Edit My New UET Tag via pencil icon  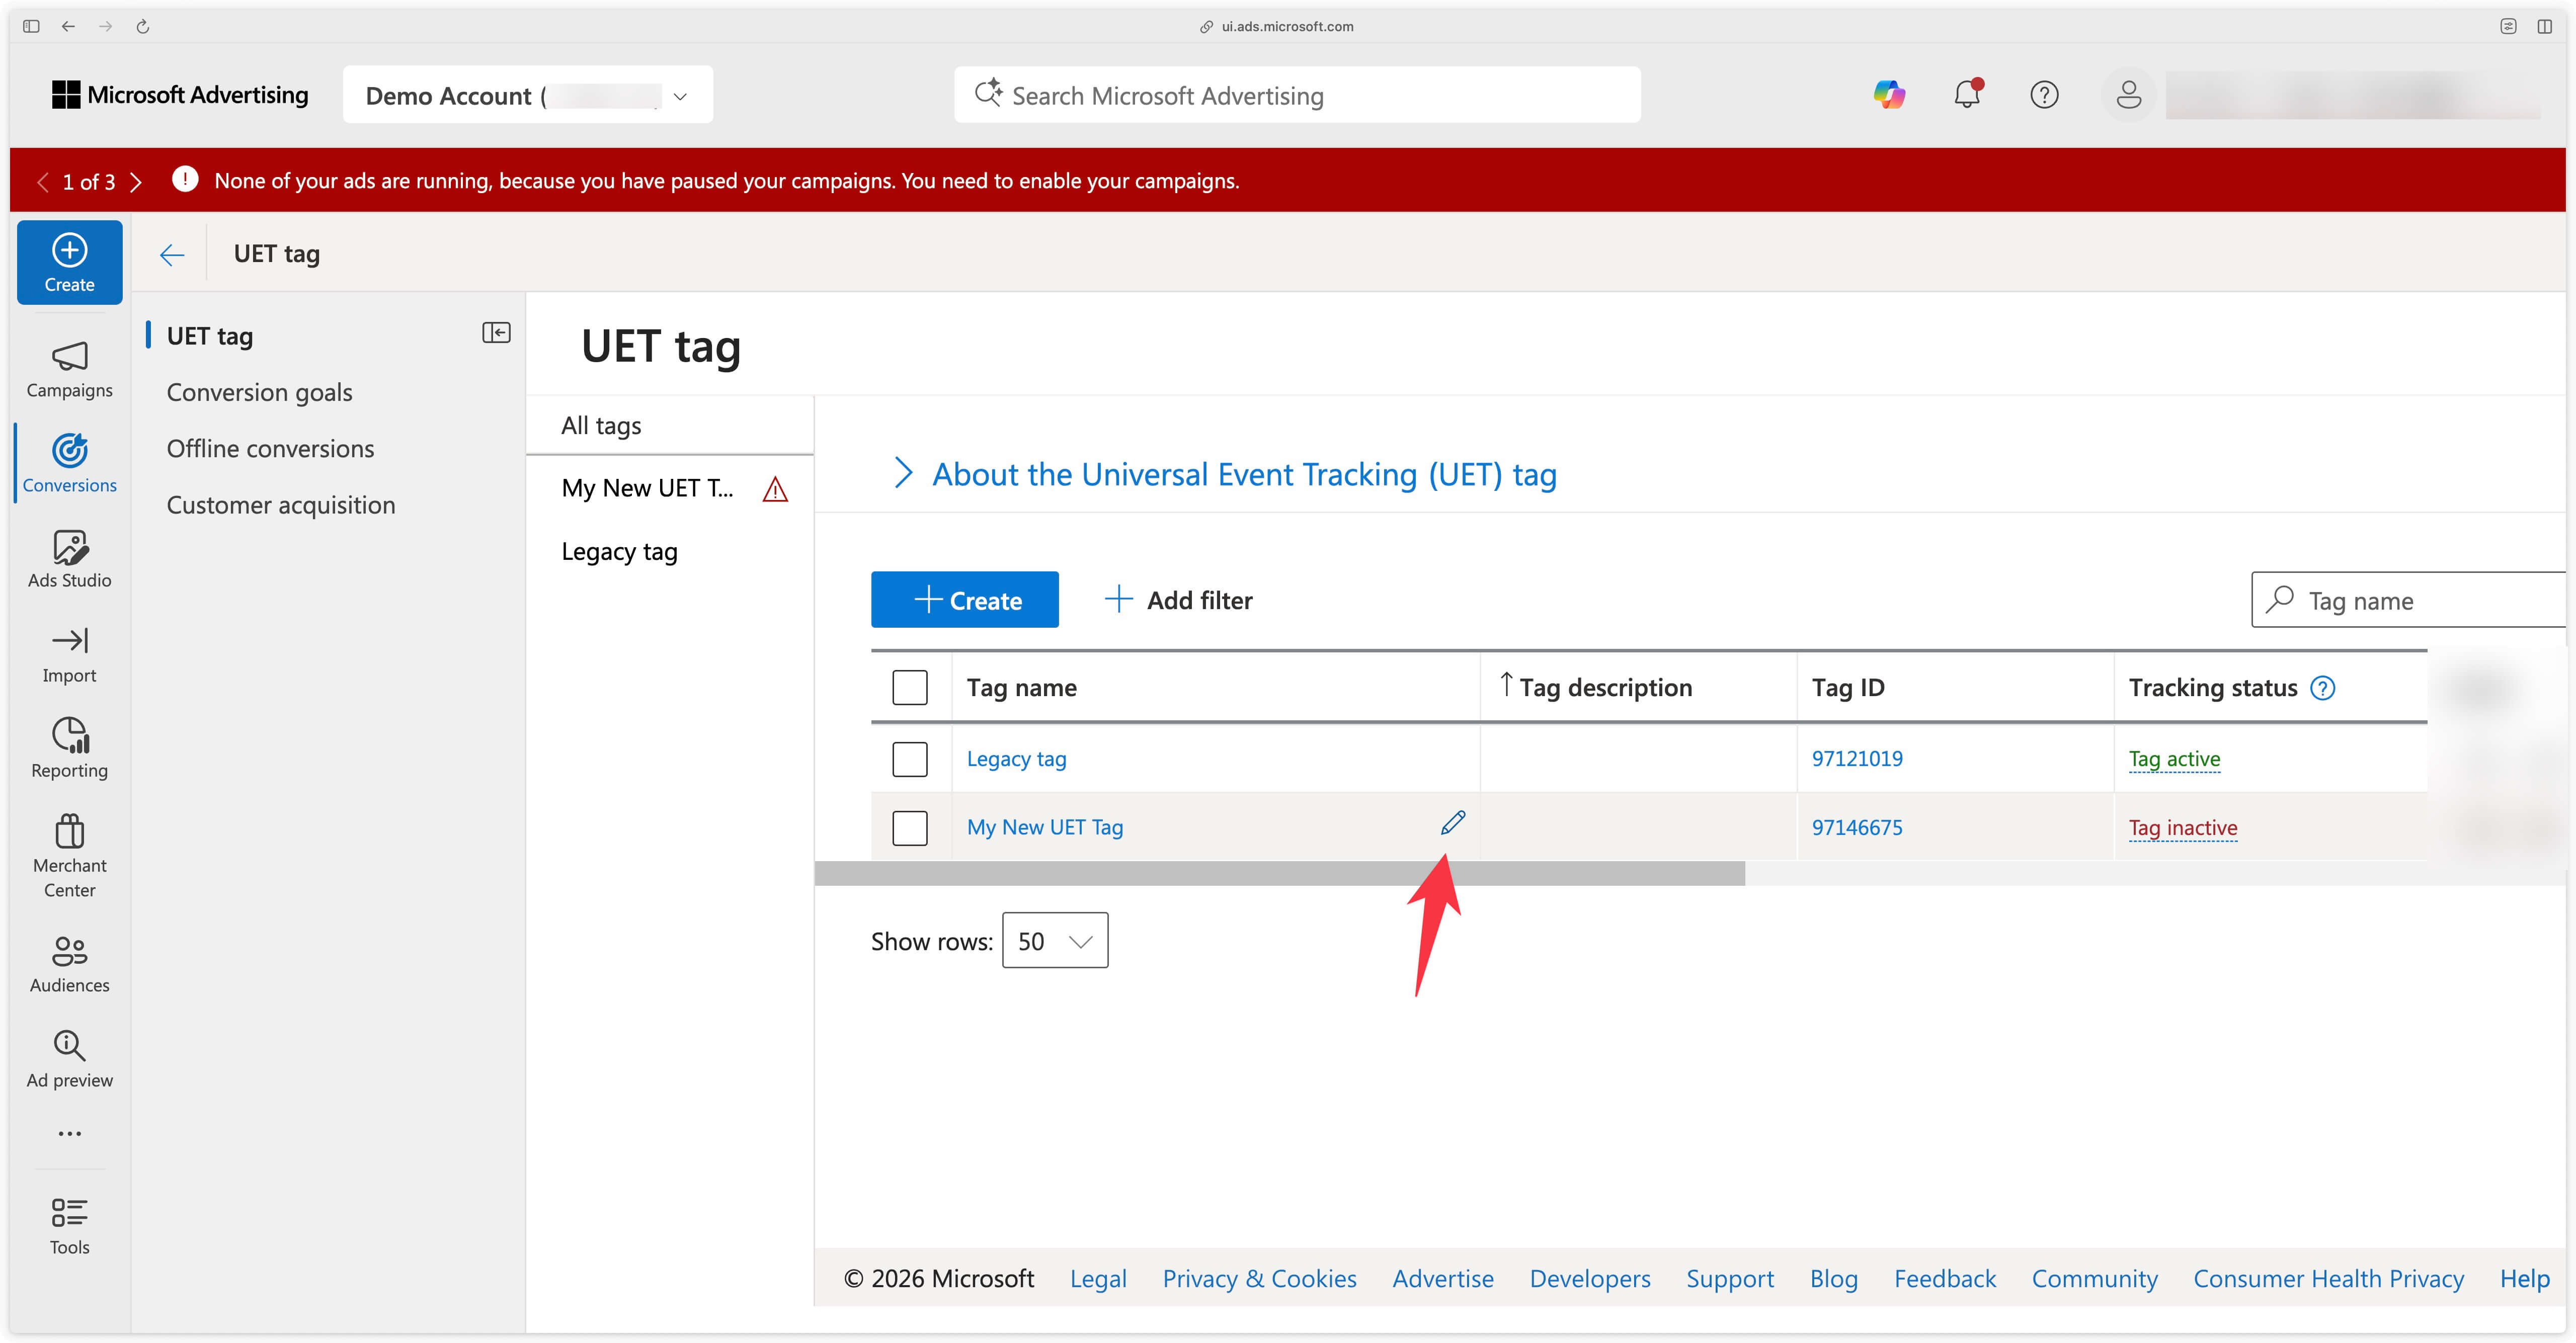click(1452, 821)
